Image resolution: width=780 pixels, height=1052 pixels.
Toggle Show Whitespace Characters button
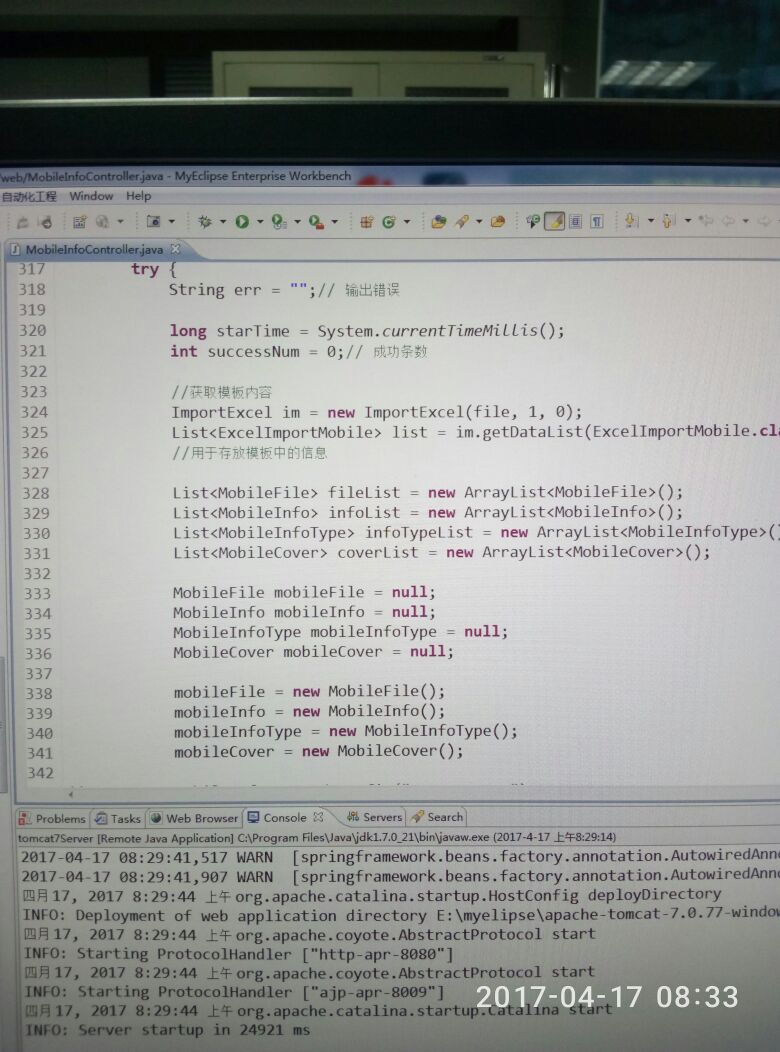(x=596, y=221)
